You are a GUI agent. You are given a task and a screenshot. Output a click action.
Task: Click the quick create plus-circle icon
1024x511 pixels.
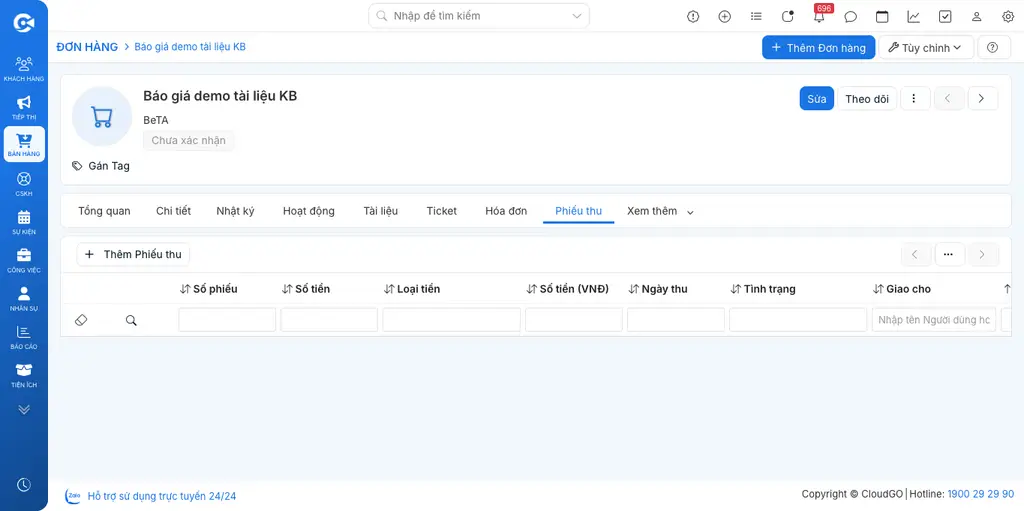point(724,16)
